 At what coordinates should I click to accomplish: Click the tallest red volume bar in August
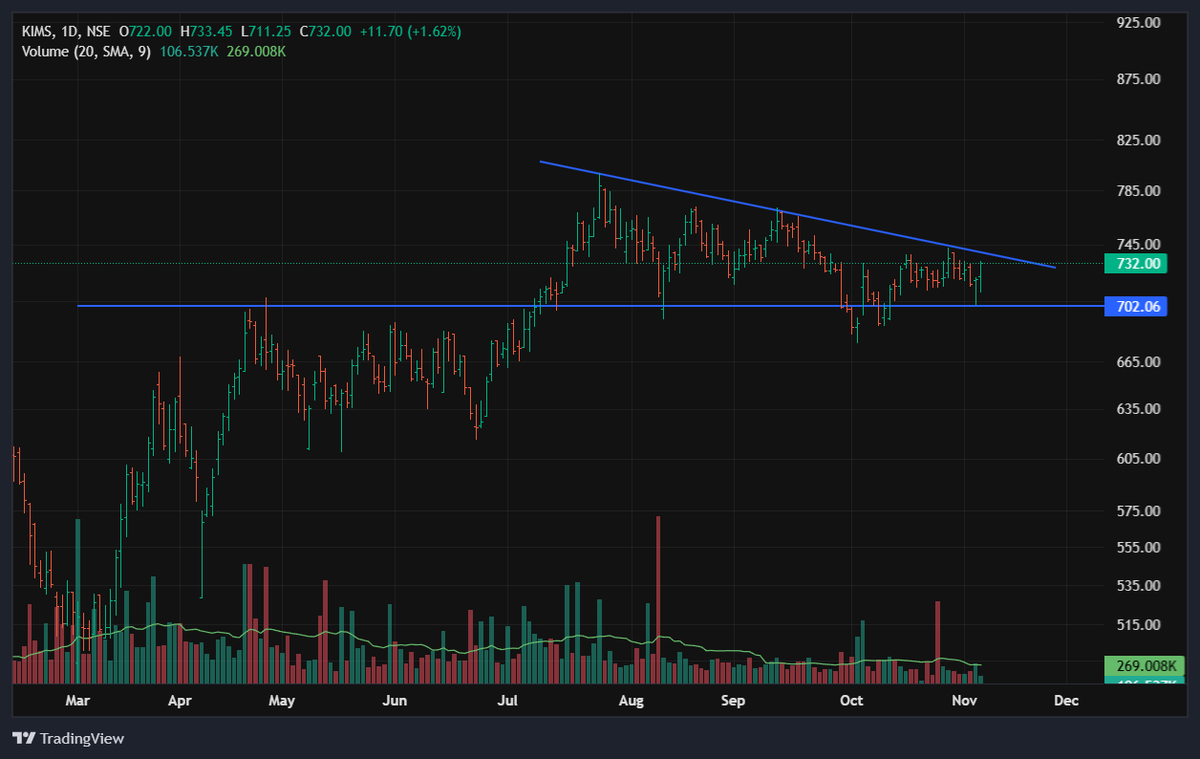(x=658, y=599)
